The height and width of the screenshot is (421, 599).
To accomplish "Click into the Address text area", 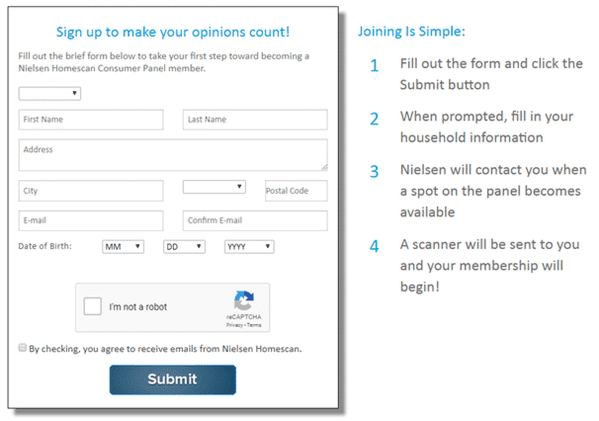I will click(173, 155).
